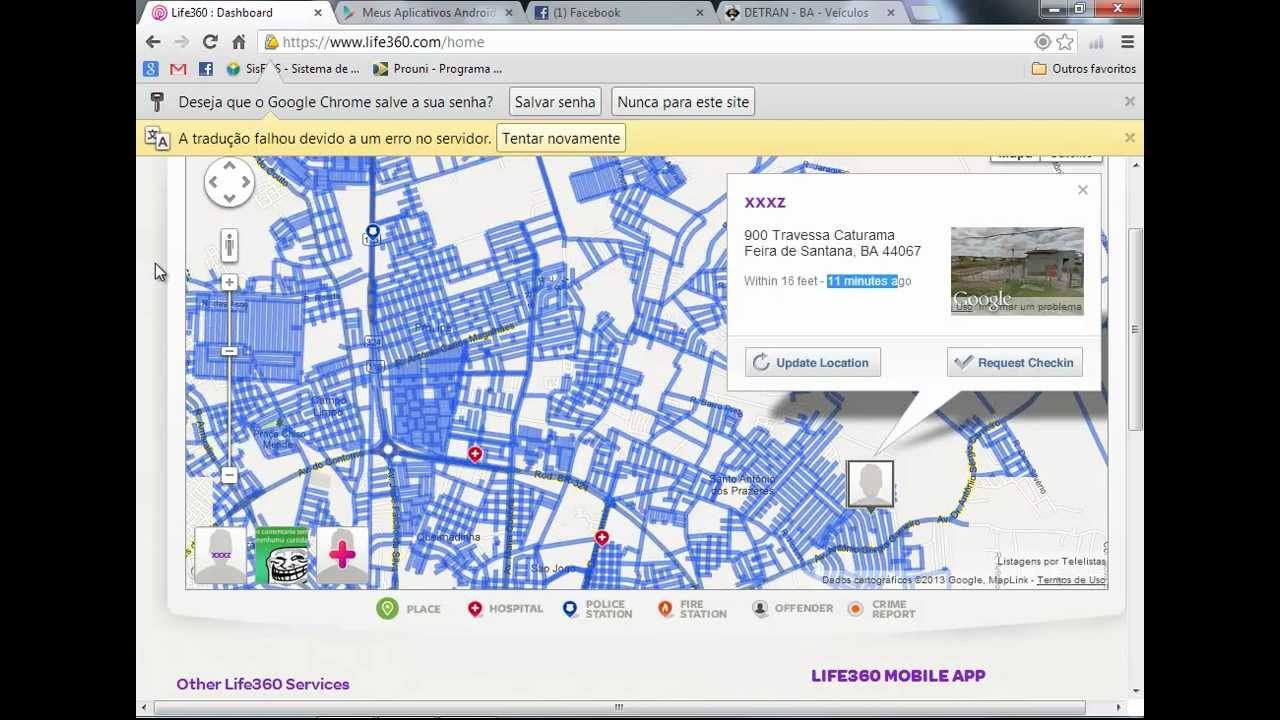The height and width of the screenshot is (720, 1280).
Task: Click the translate icon in the yellow bar
Action: pyautogui.click(x=157, y=138)
